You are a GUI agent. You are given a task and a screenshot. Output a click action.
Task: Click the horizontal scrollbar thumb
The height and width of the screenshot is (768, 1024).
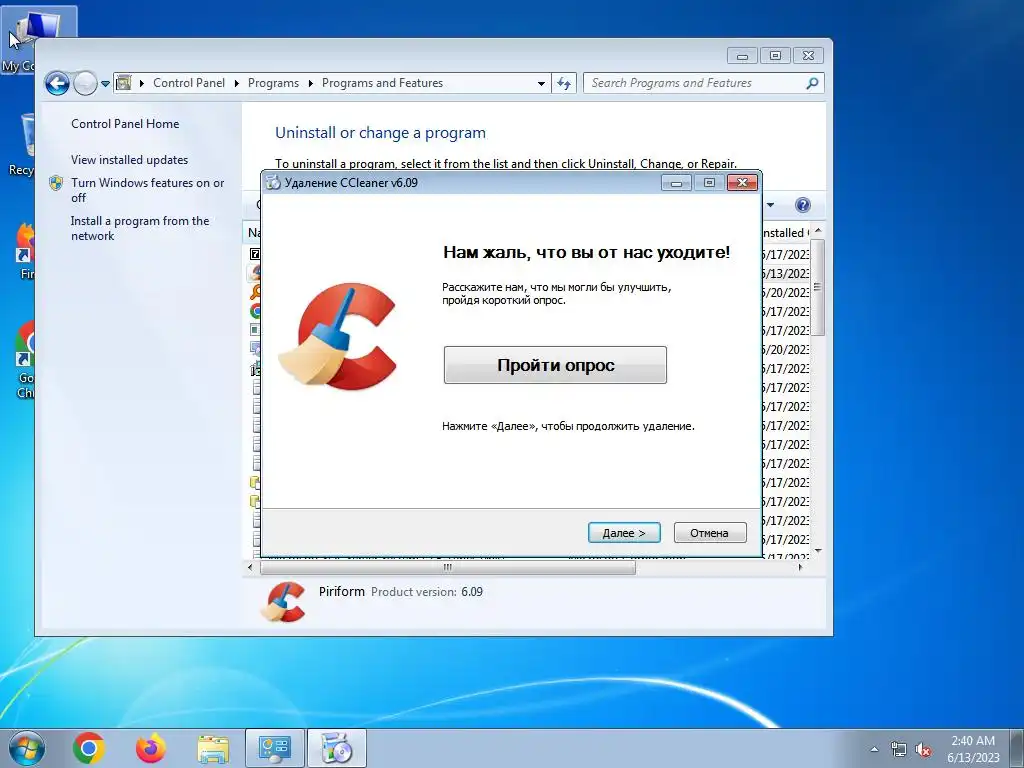point(448,568)
